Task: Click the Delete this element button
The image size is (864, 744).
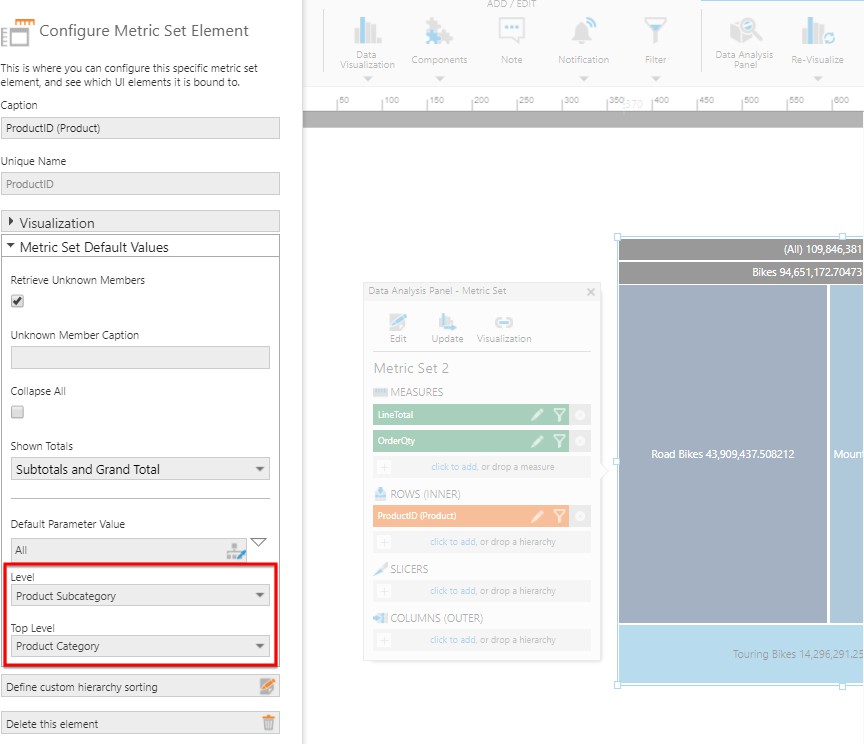Action: [130, 723]
